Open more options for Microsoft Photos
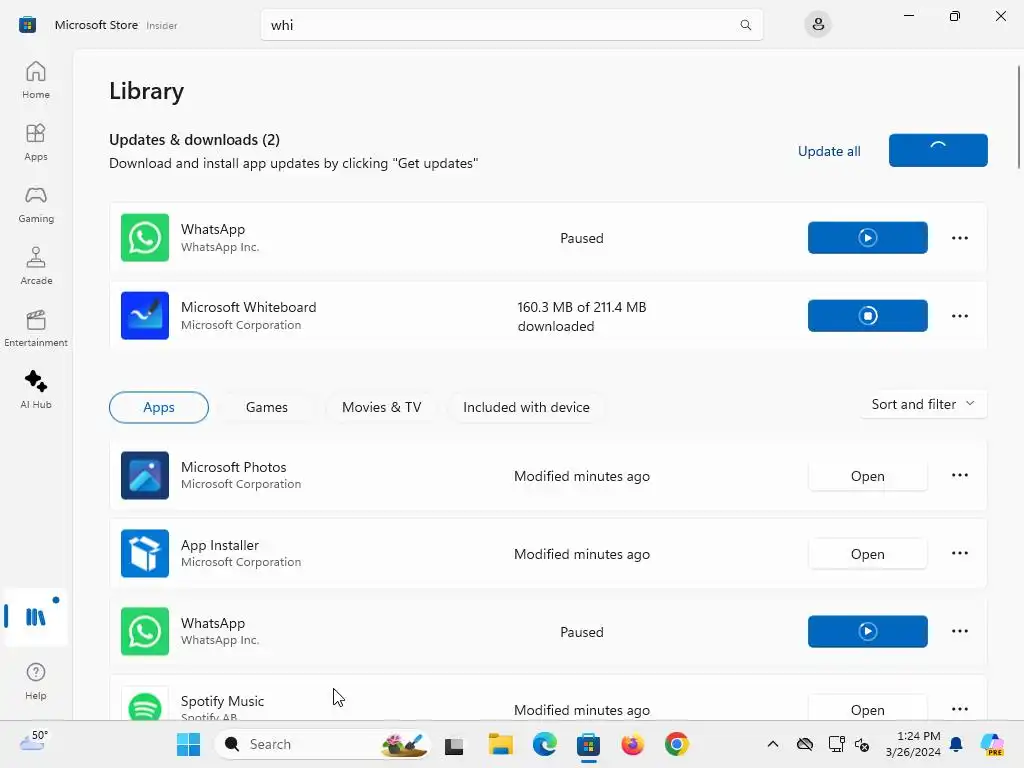This screenshot has height=768, width=1024. pyautogui.click(x=959, y=475)
